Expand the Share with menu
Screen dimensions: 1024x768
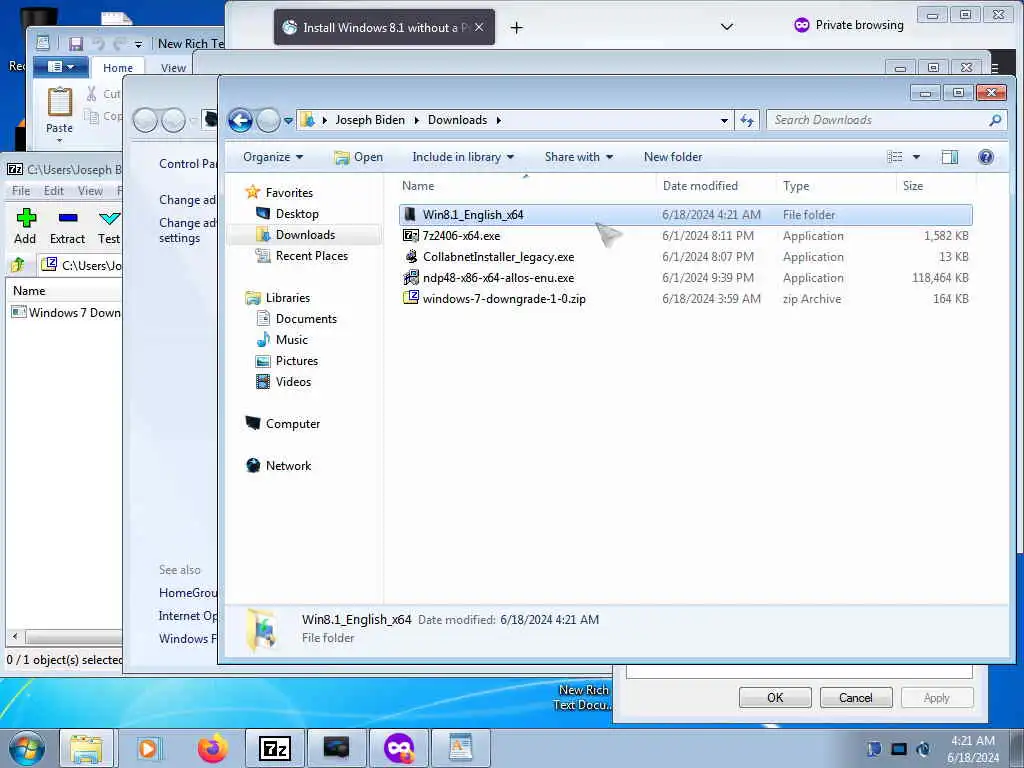pos(579,157)
